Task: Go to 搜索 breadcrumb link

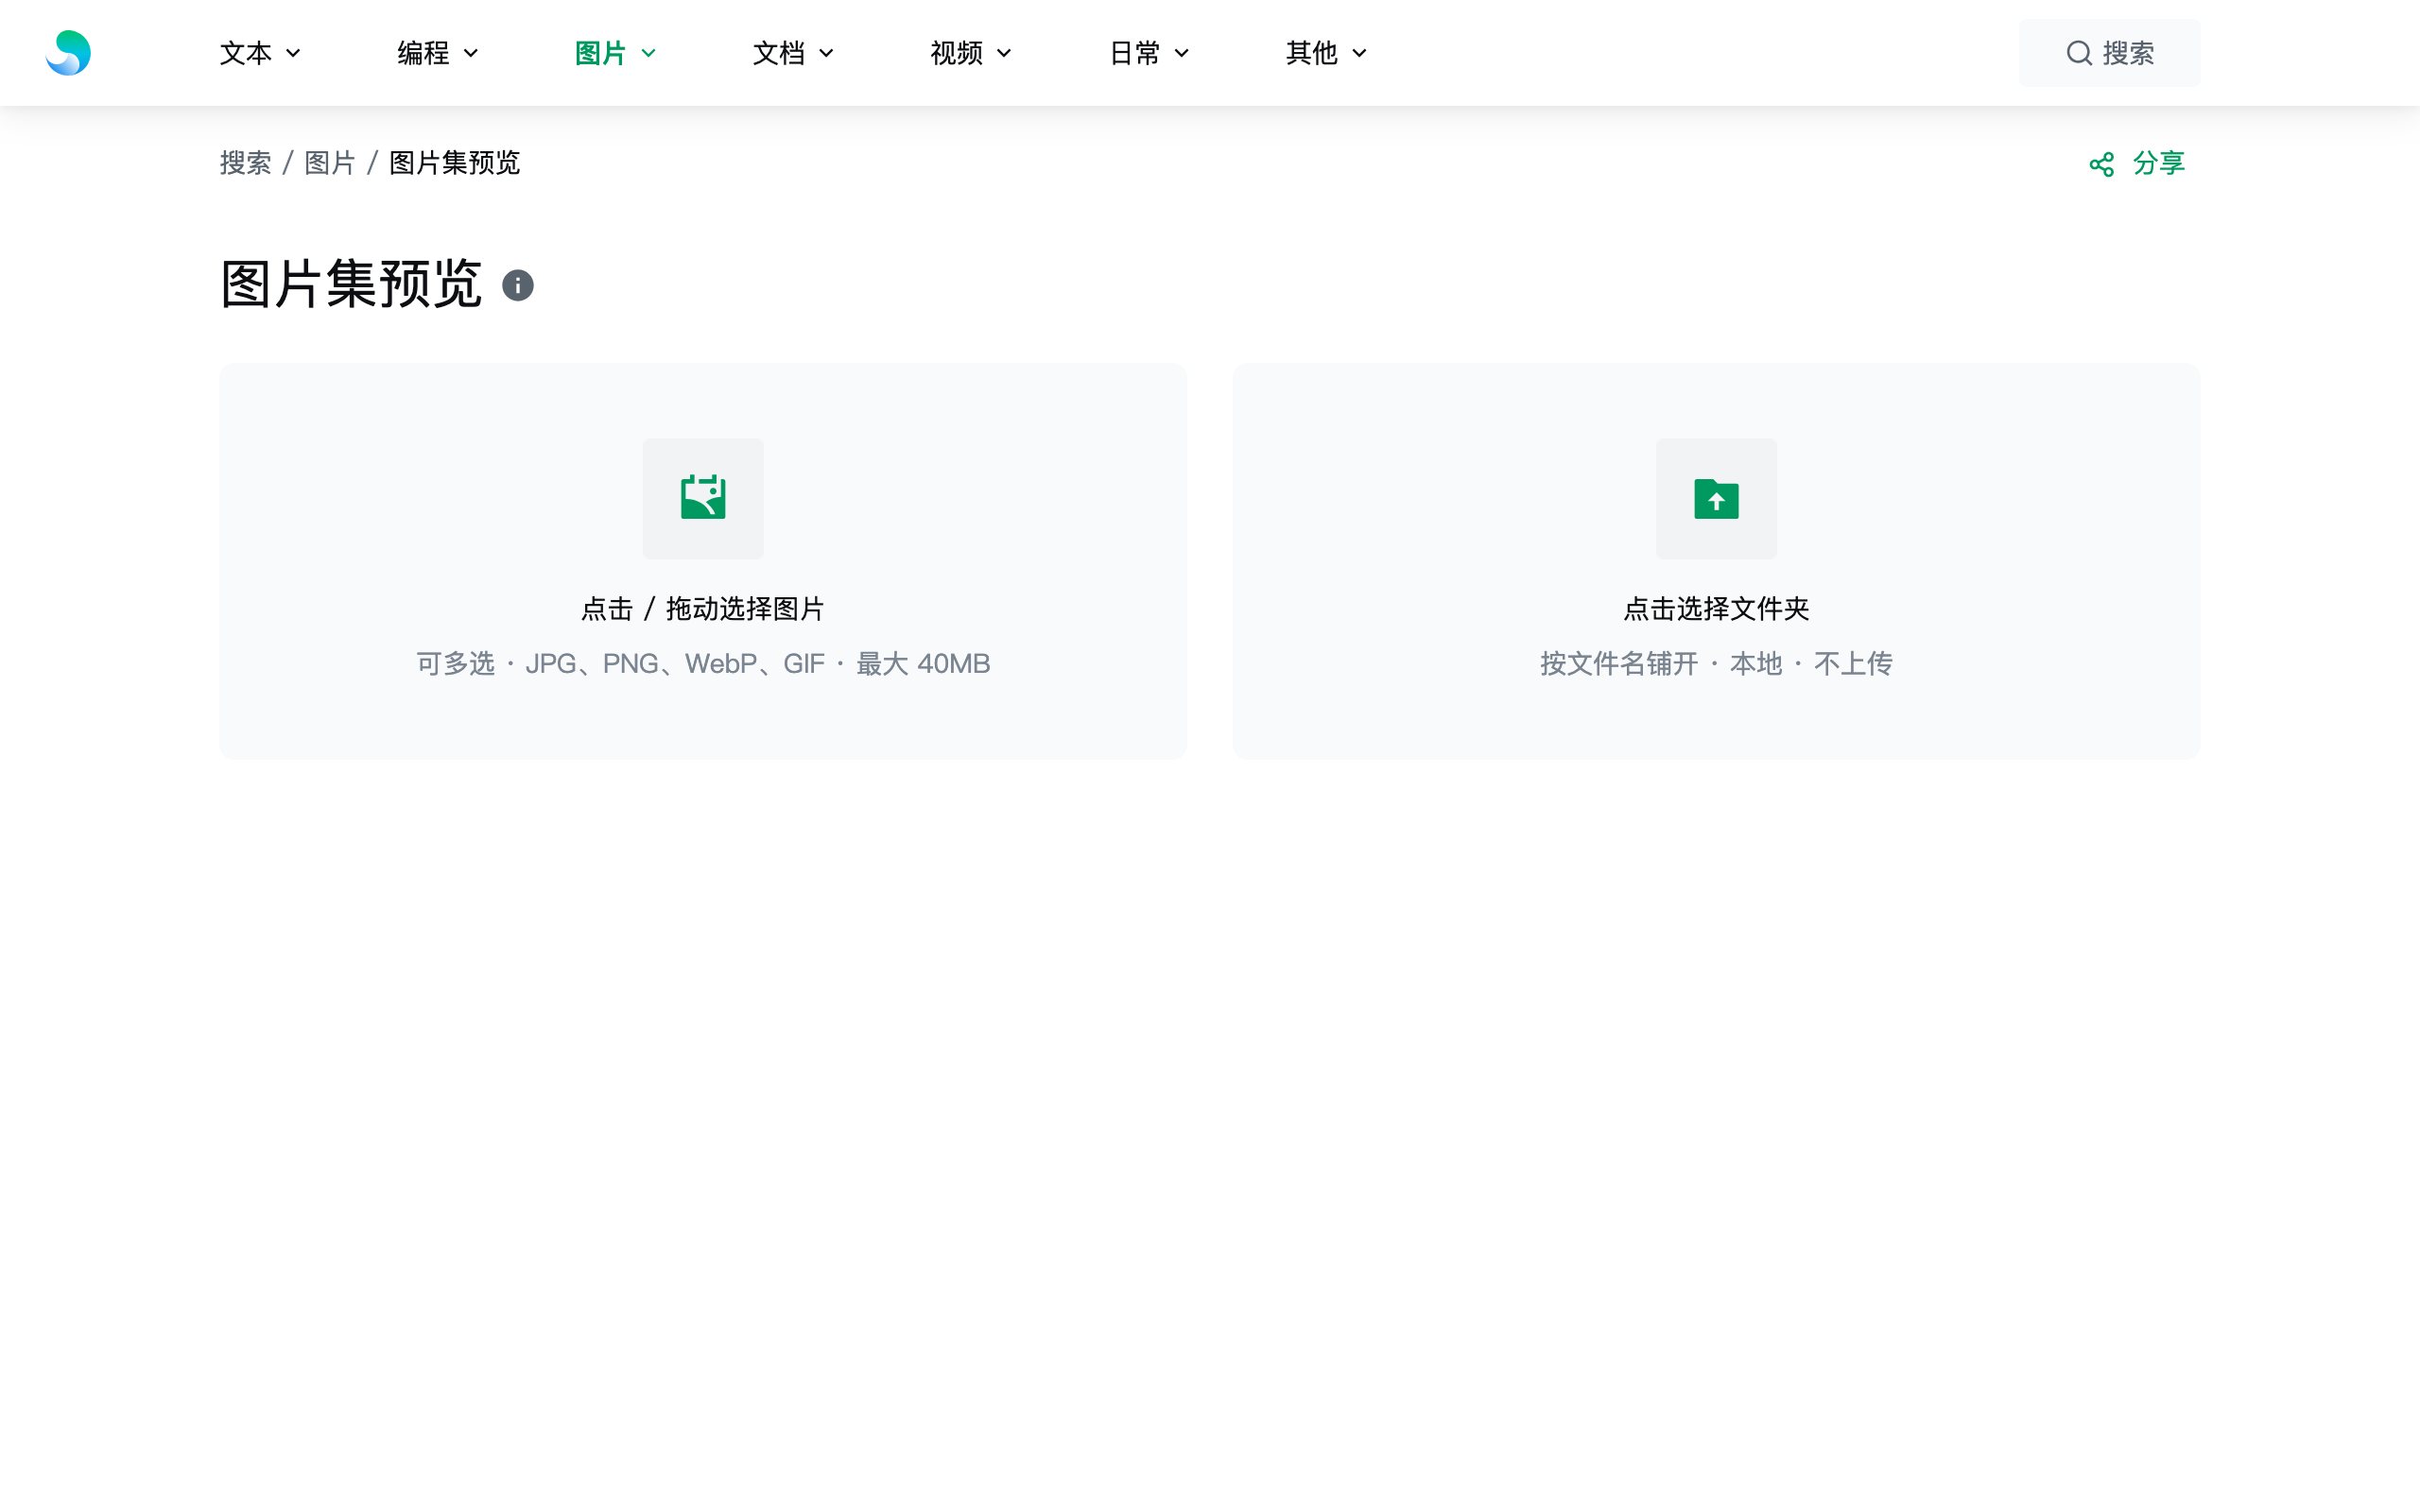Action: (245, 163)
